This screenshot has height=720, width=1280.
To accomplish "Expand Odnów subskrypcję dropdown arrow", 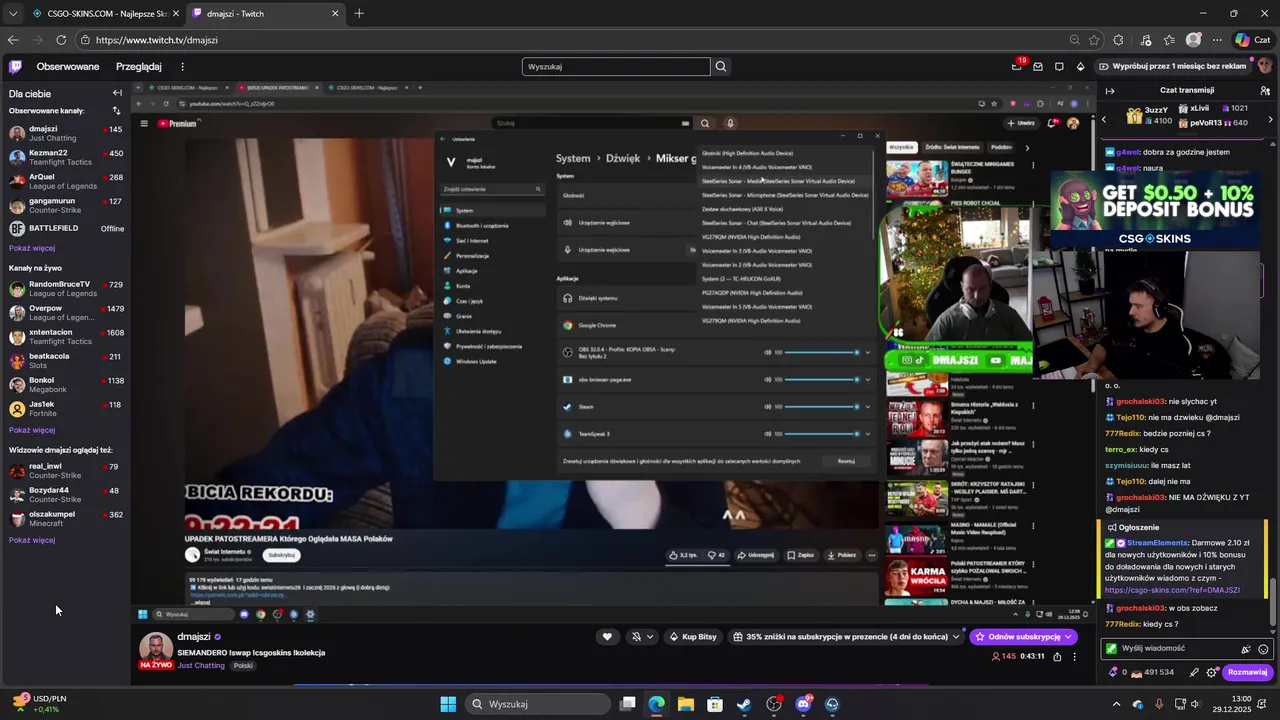I will (1069, 637).
